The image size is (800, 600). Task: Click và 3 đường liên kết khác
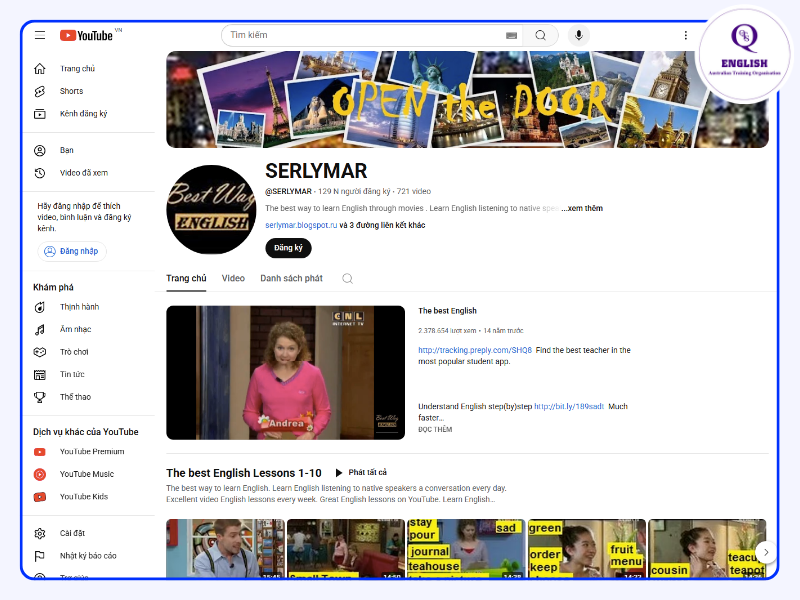[x=382, y=225]
